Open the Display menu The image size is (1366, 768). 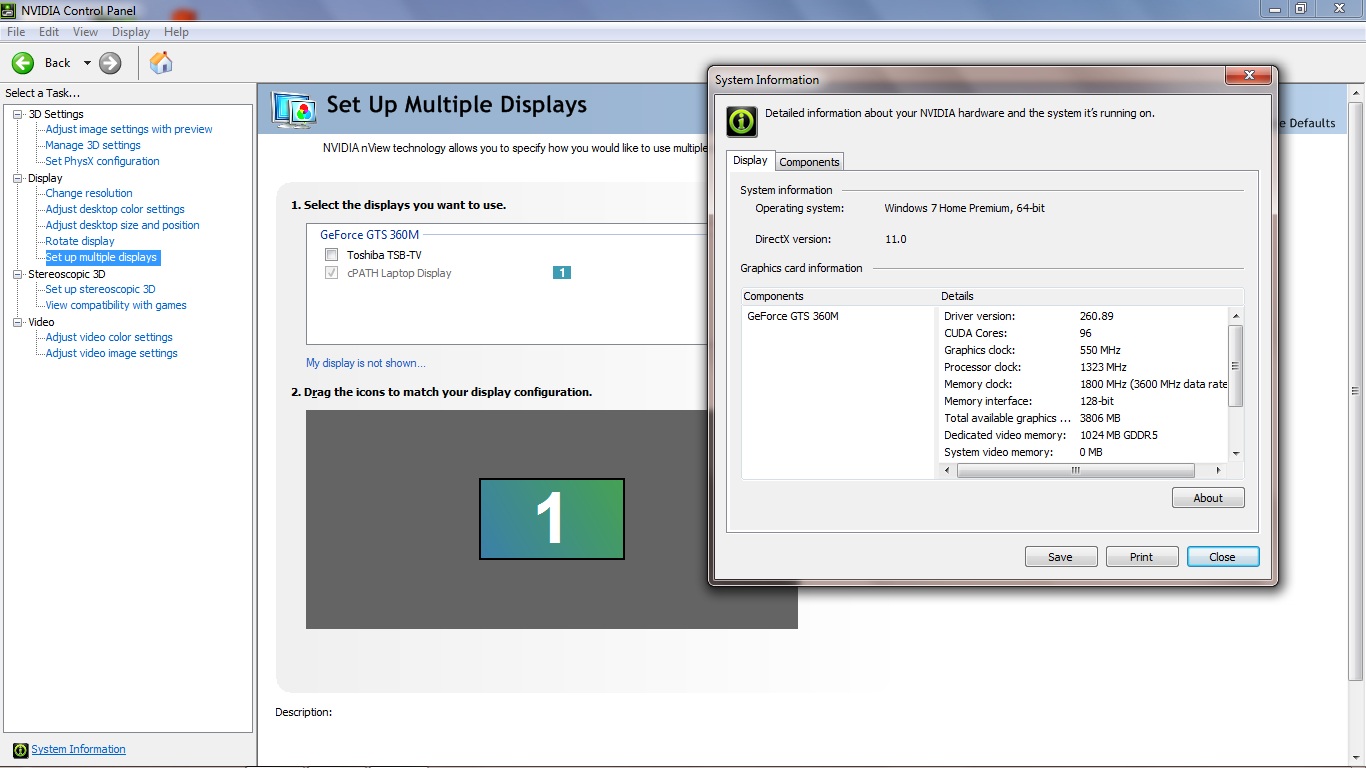[x=131, y=32]
